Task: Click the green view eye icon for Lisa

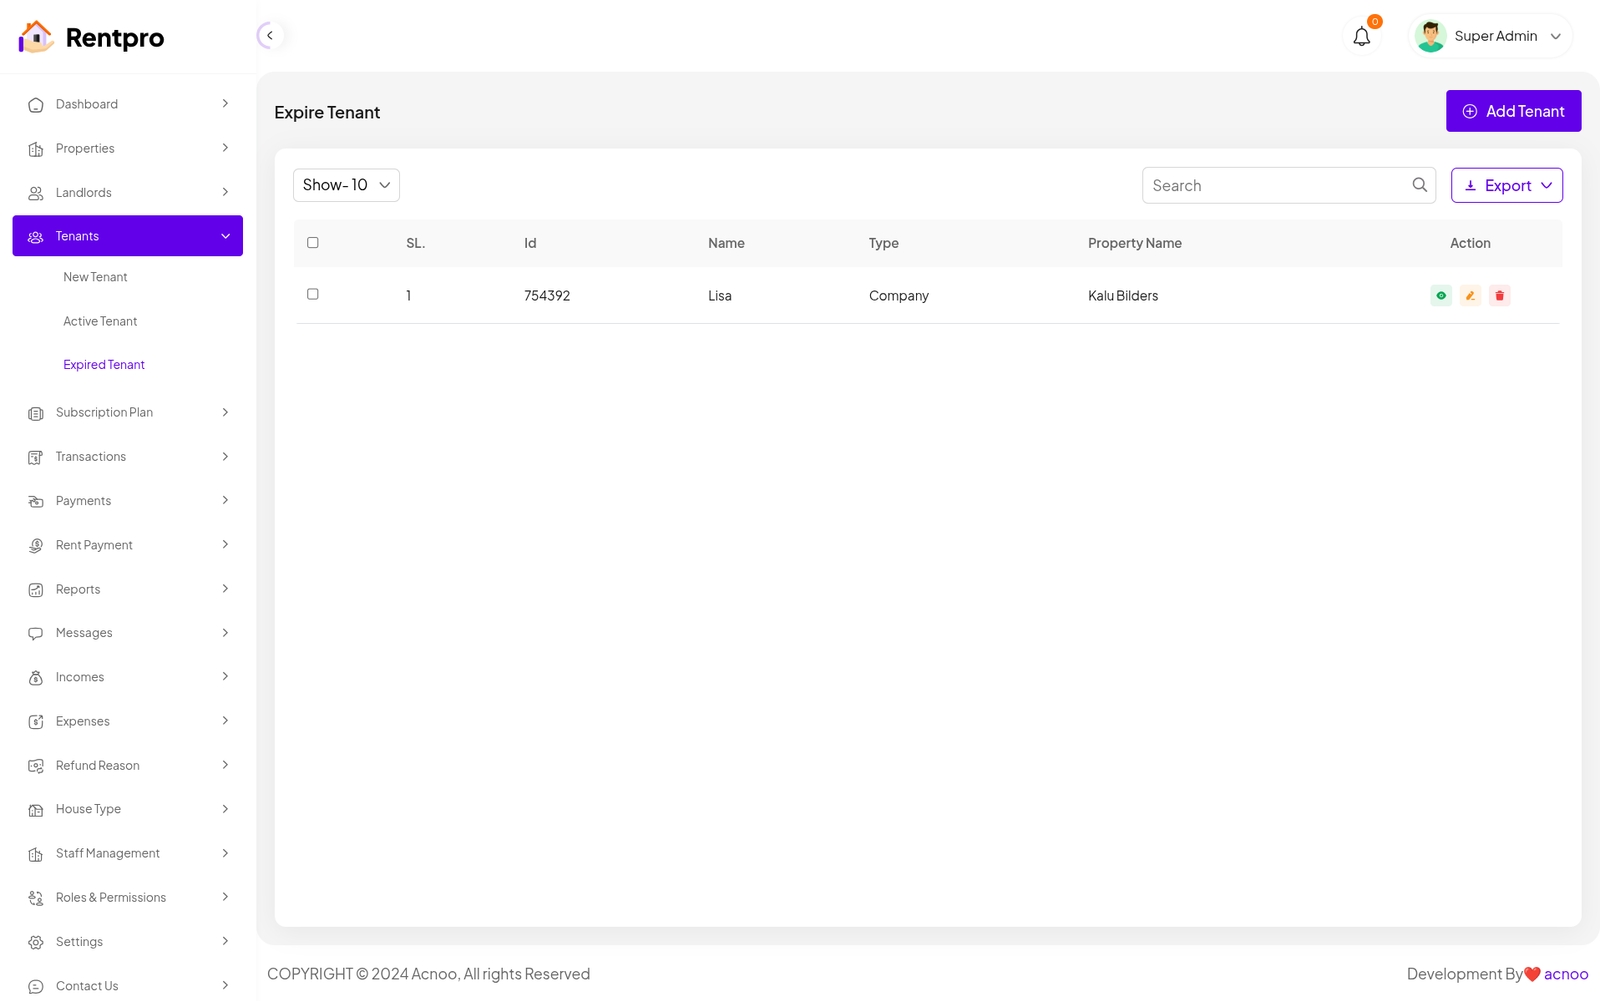Action: click(x=1441, y=296)
